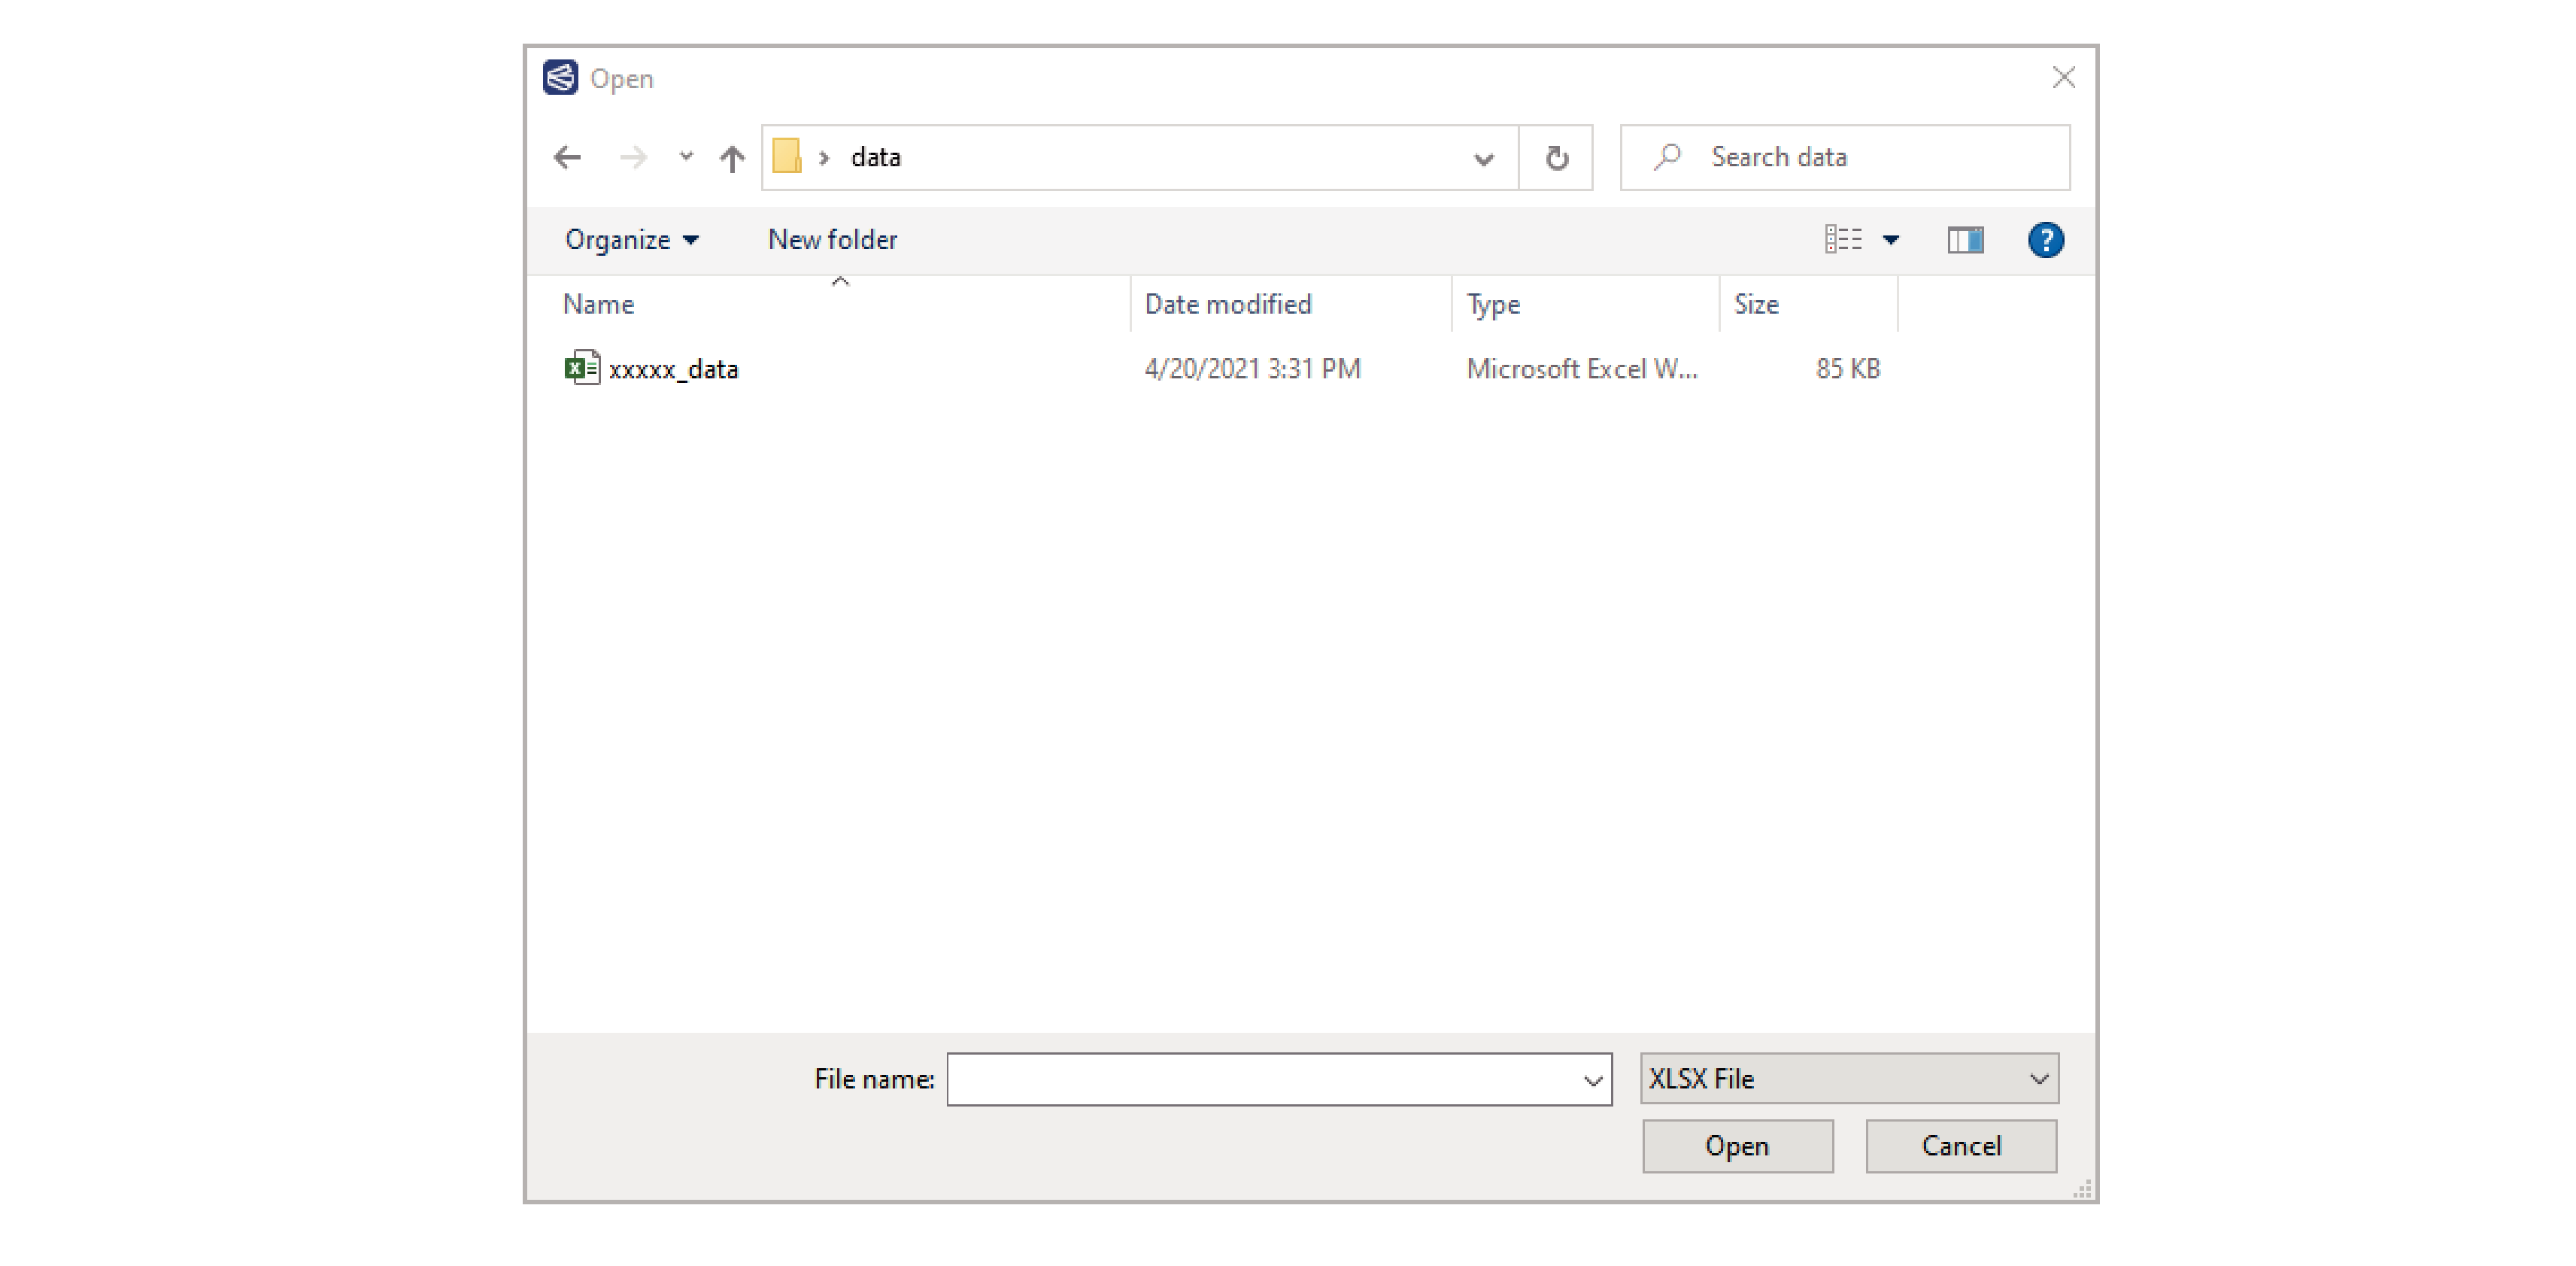This screenshot has height=1266, width=2576.
Task: Select the xxxxx_data file name
Action: 673,369
